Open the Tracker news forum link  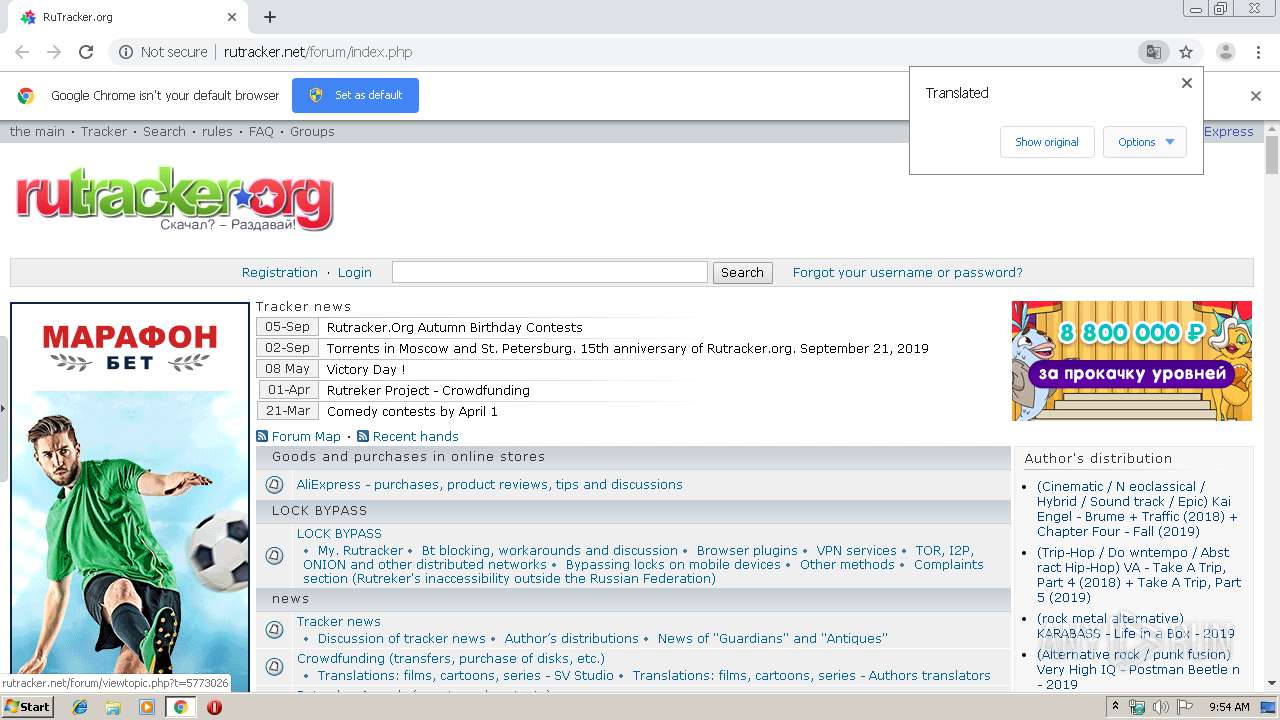339,621
